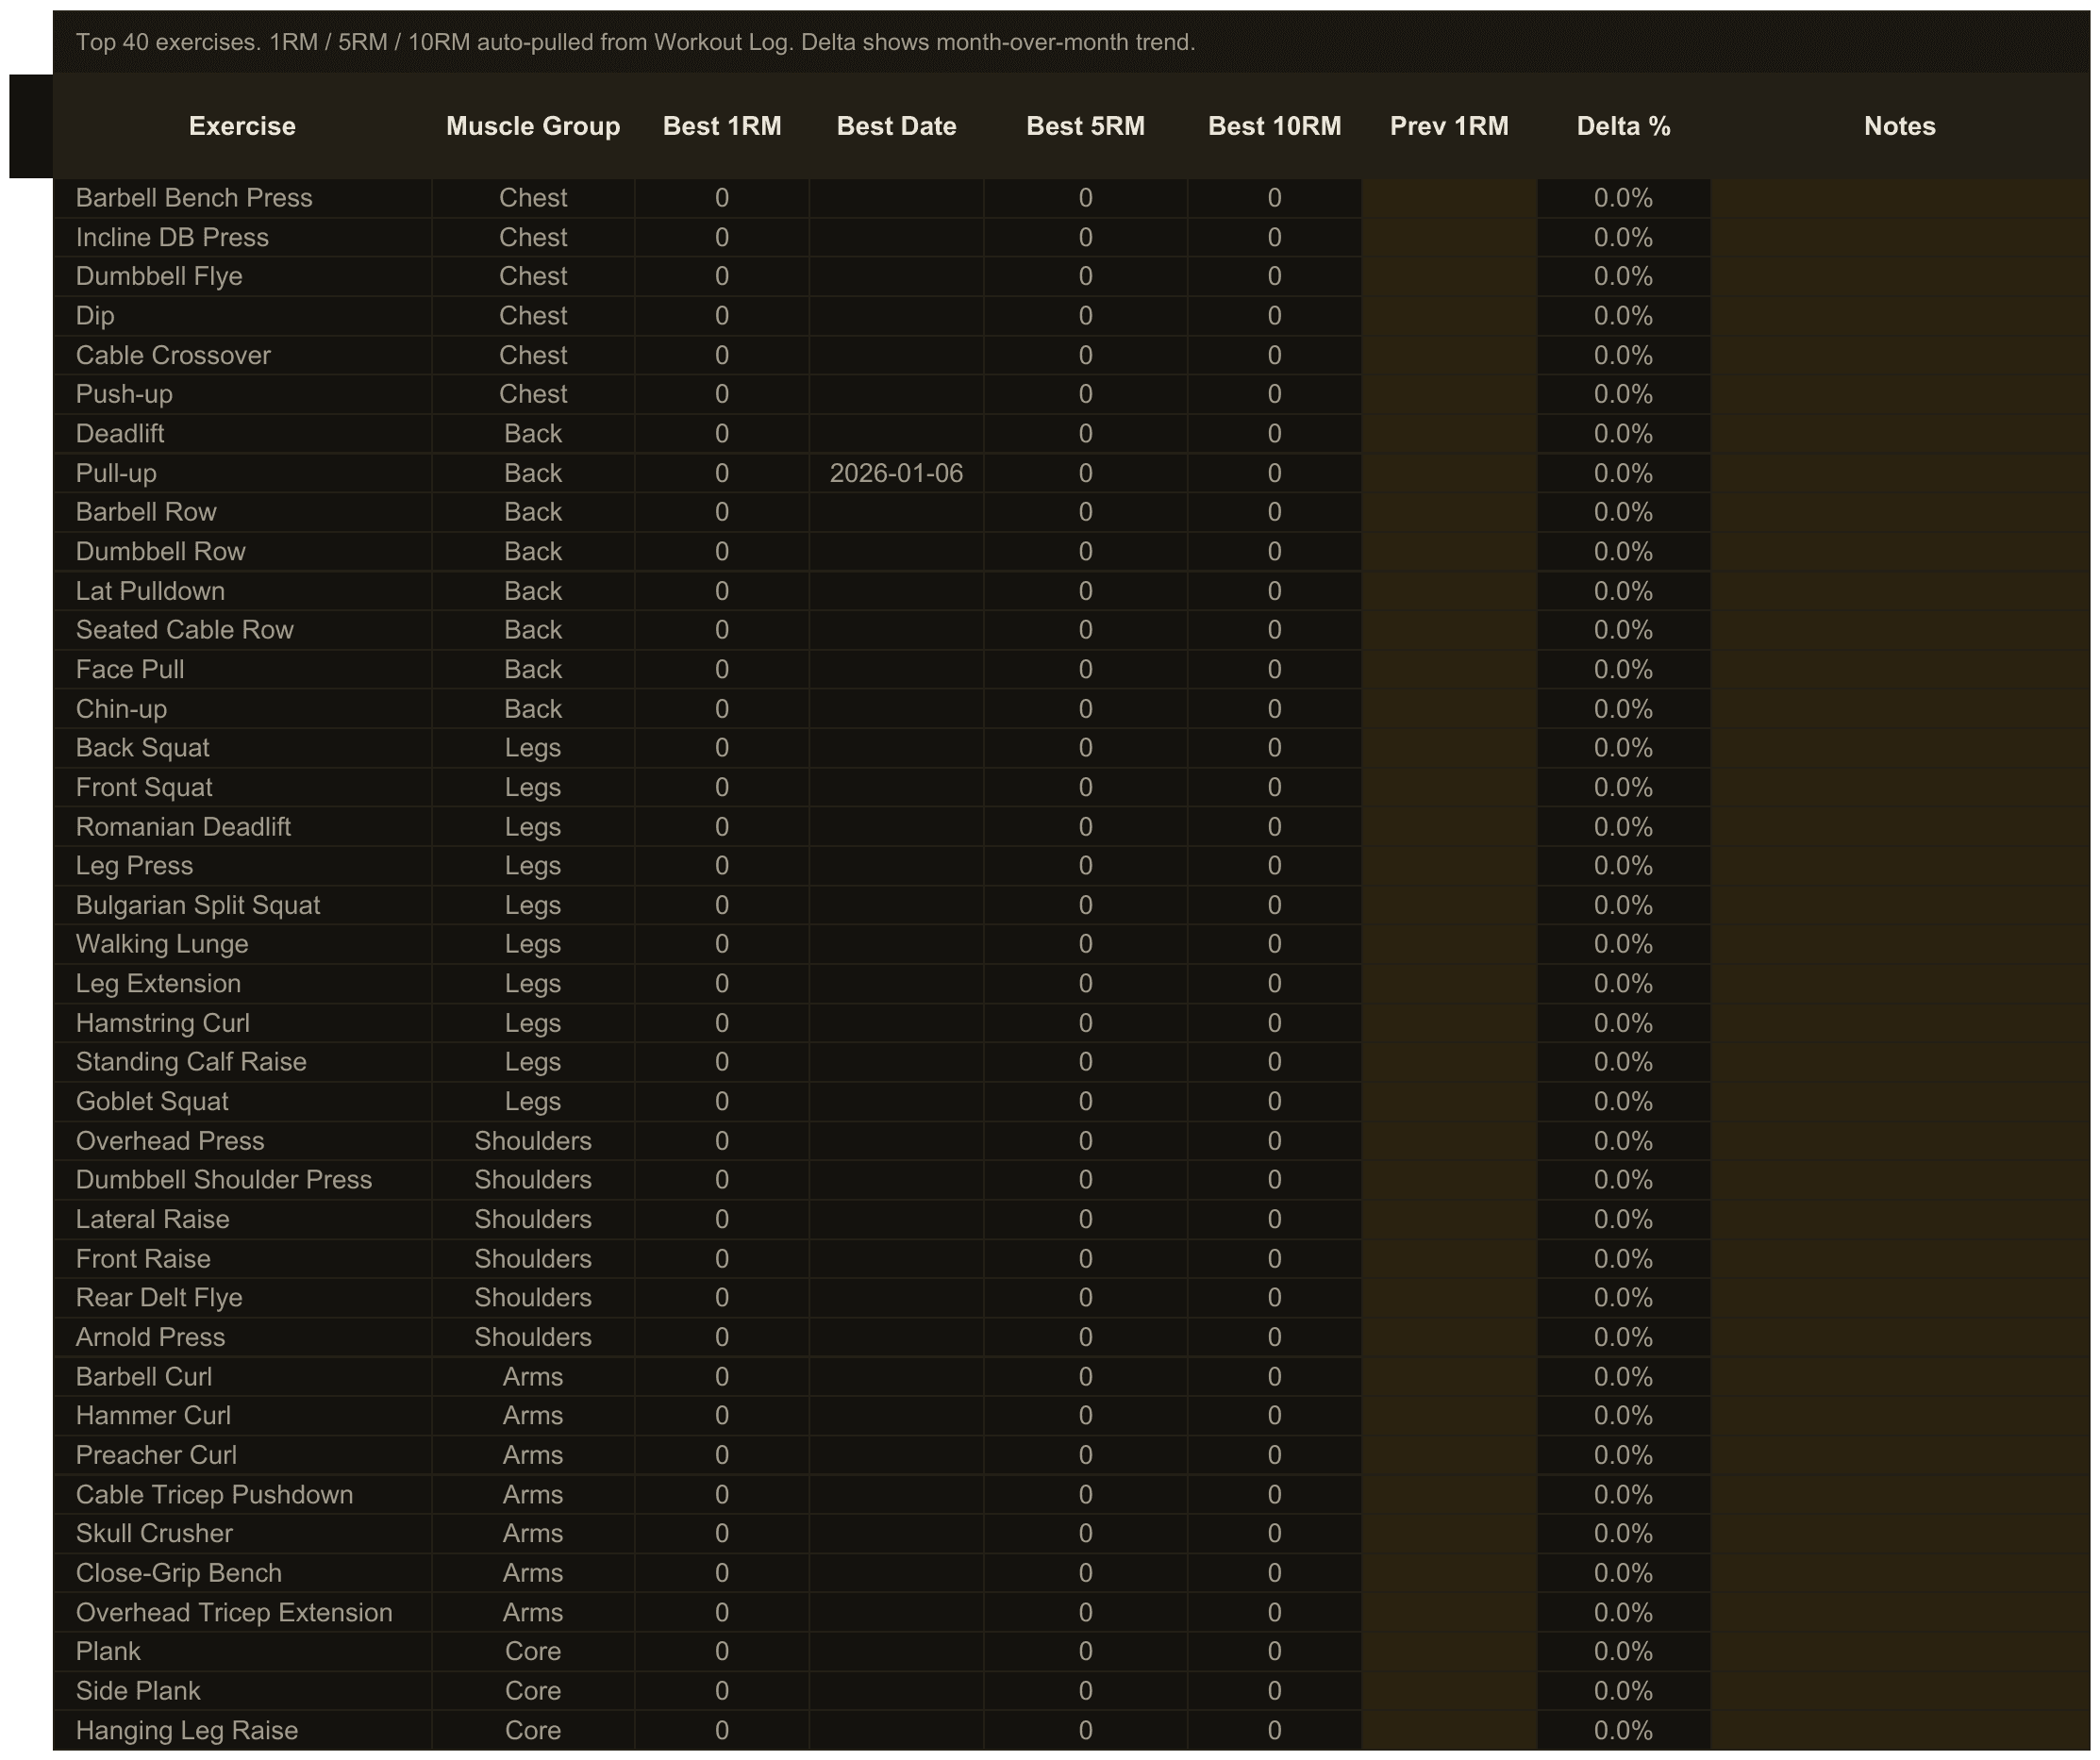
Task: Click Prev 1RM input for Barbell Bench Press
Action: pyautogui.click(x=1449, y=198)
